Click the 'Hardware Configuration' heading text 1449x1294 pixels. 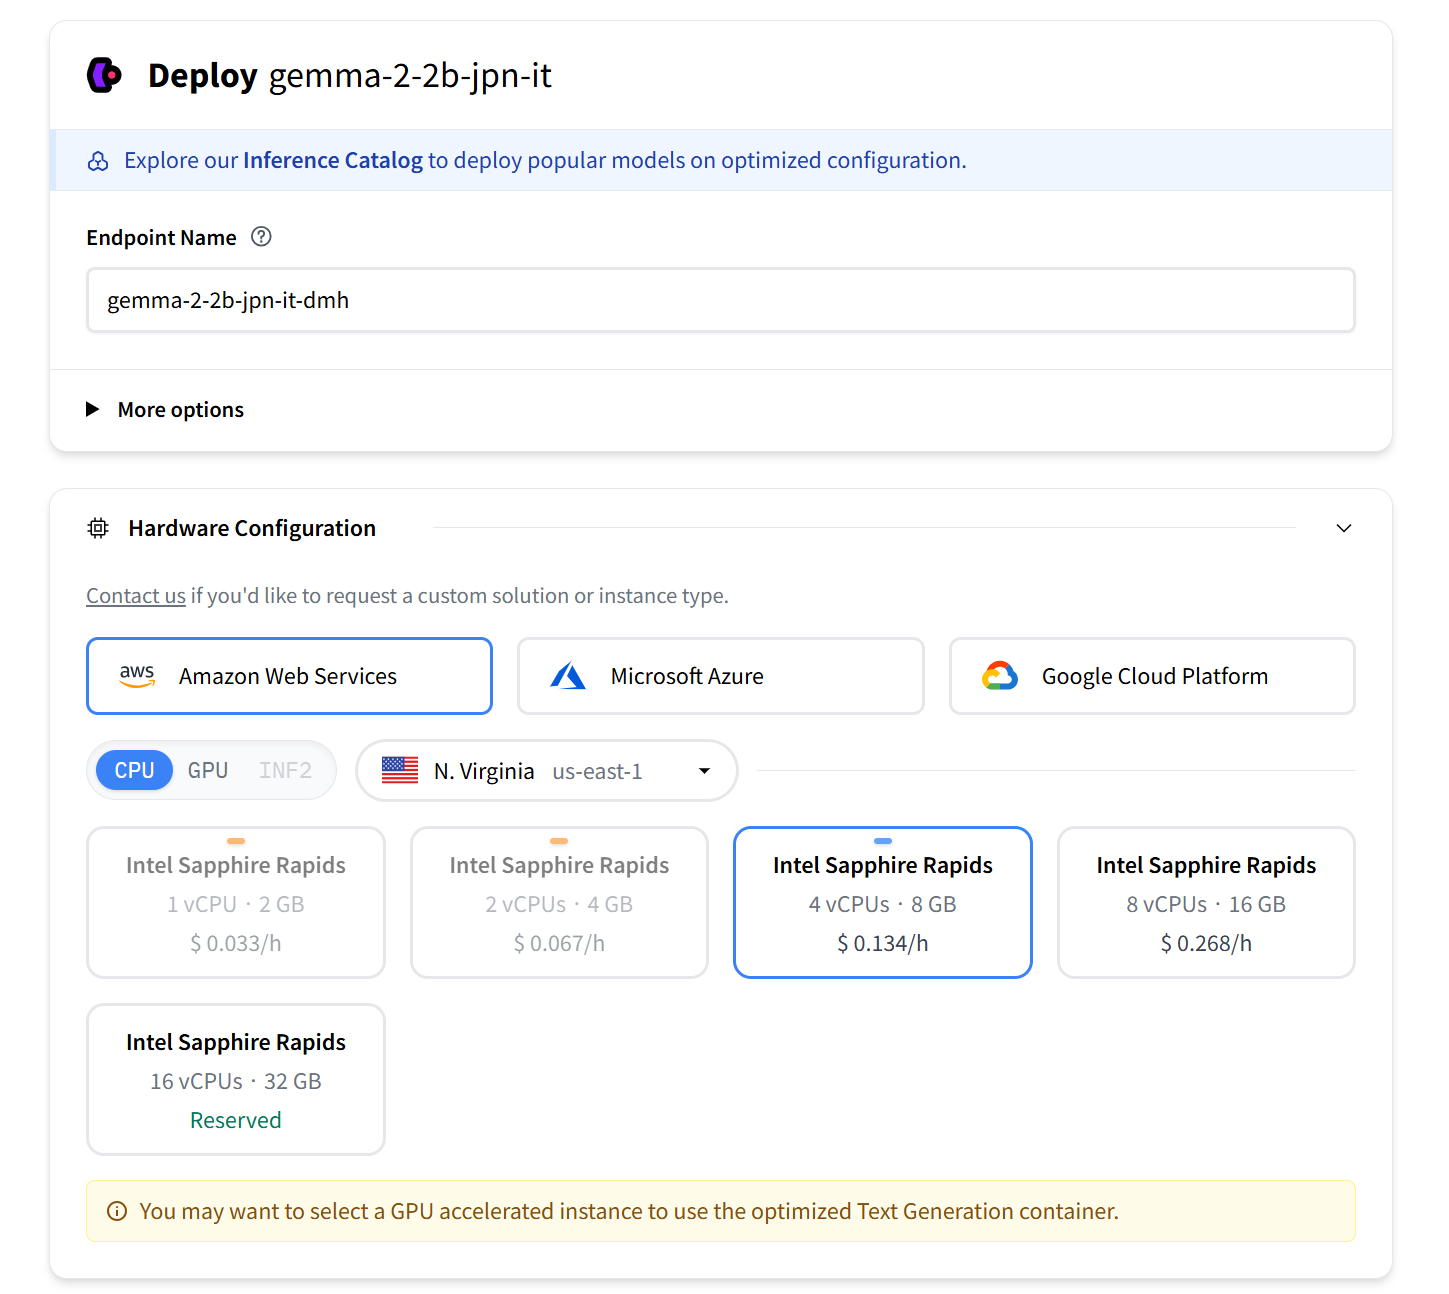pos(252,528)
